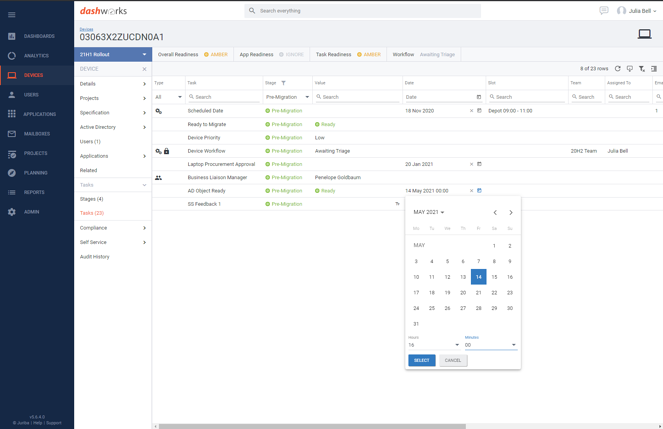Pick day 21 in the May calendar

coord(478,292)
